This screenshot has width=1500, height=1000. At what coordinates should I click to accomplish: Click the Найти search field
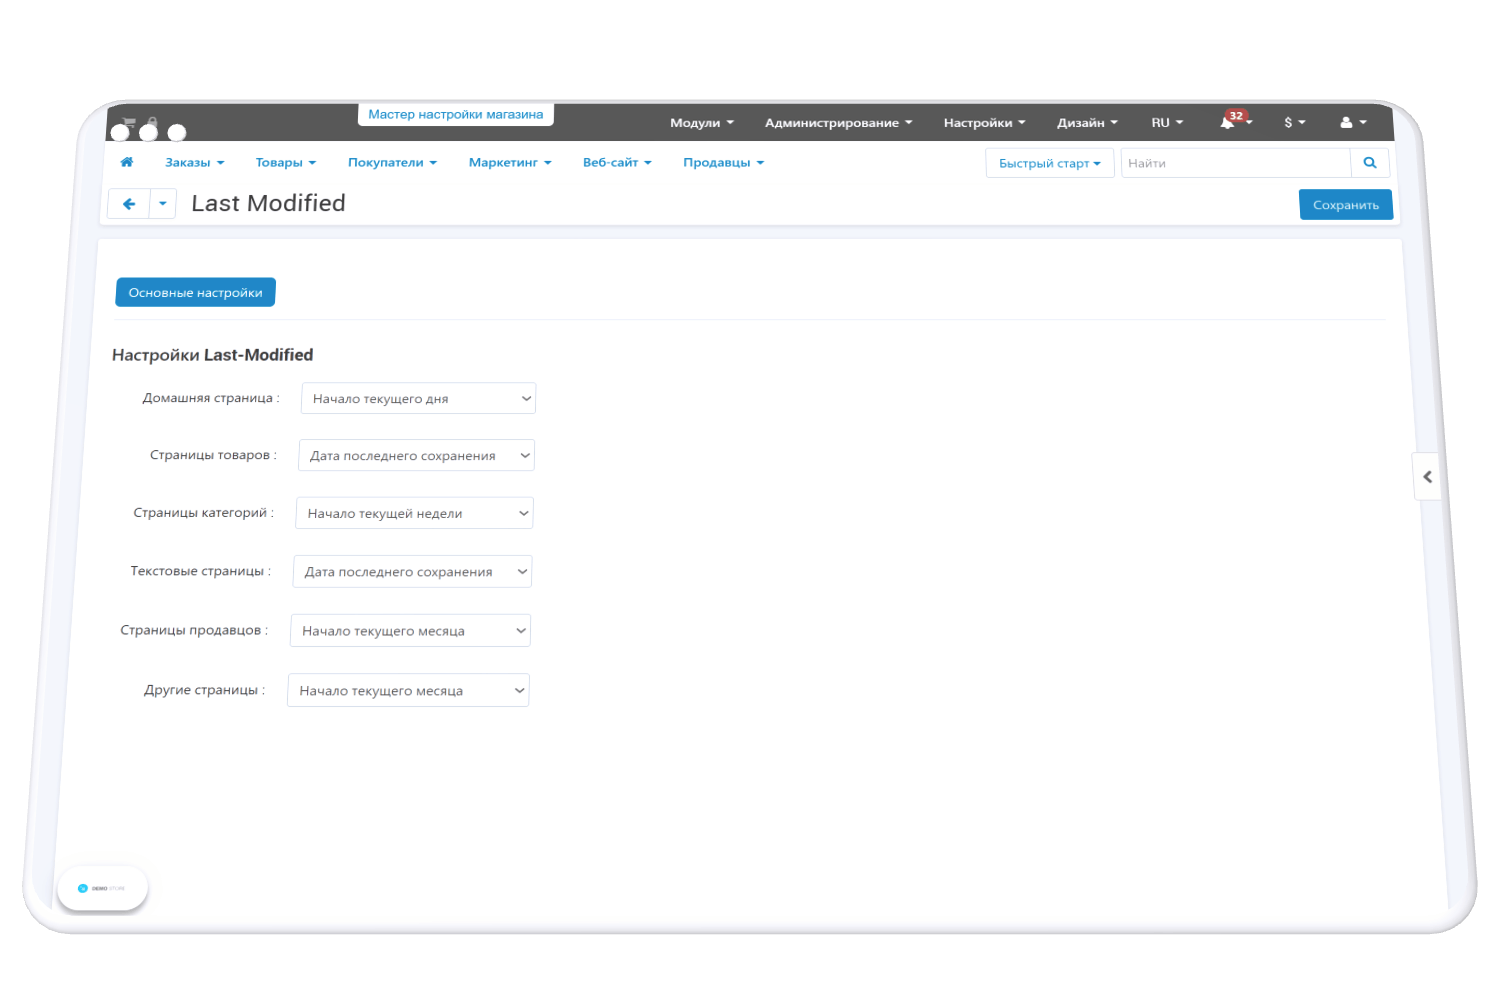pos(1235,163)
